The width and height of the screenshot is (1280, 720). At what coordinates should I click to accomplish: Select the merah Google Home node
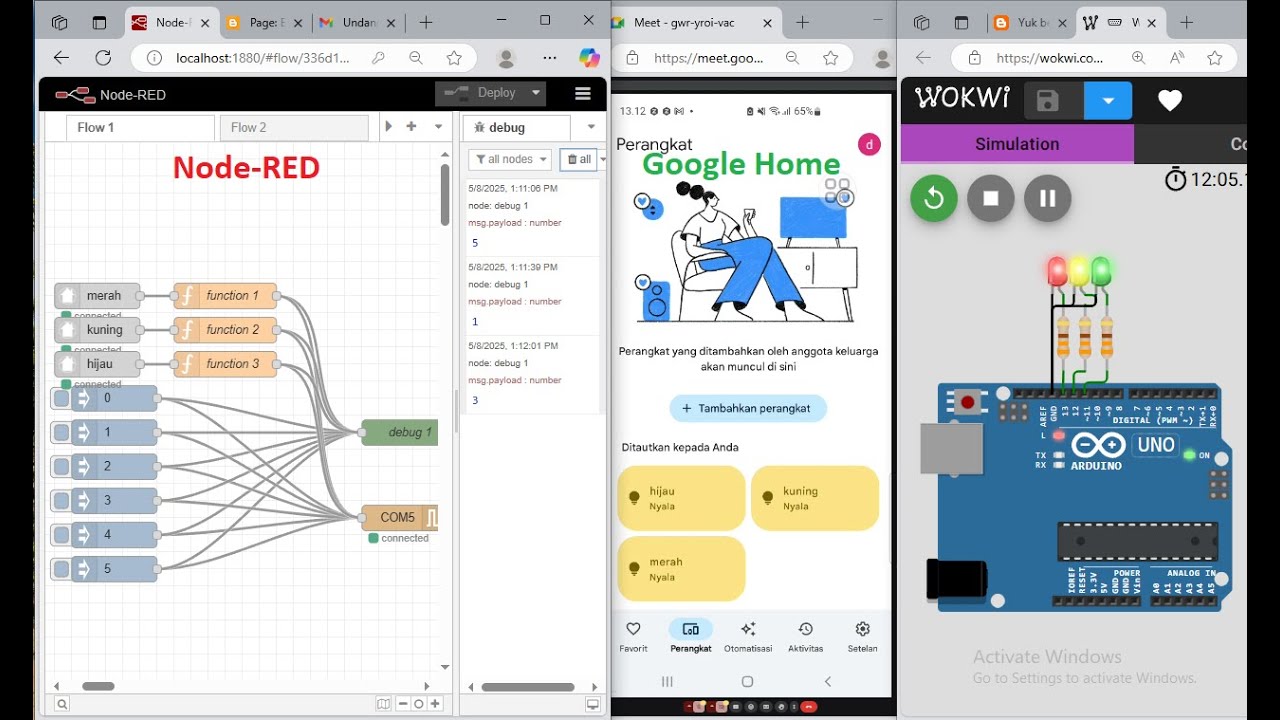97,295
